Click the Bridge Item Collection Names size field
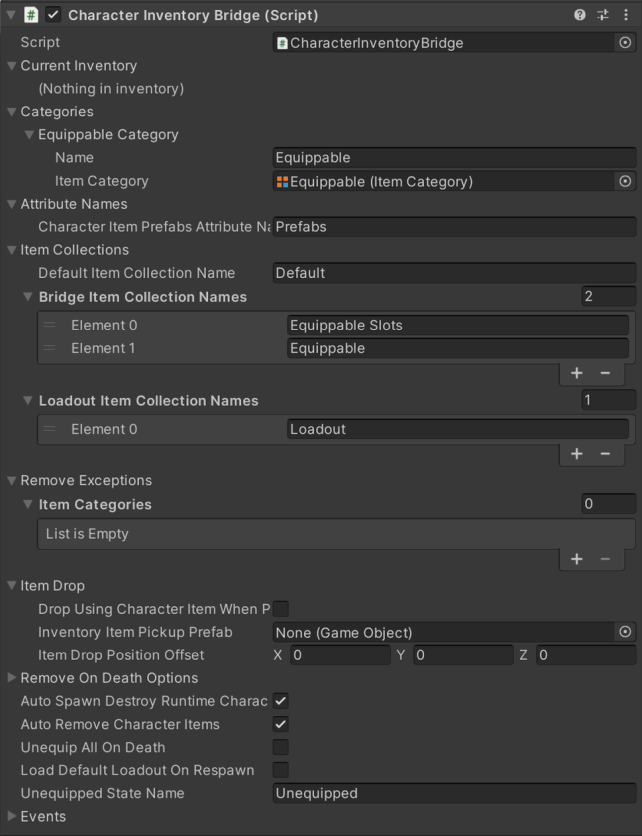 pyautogui.click(x=608, y=296)
